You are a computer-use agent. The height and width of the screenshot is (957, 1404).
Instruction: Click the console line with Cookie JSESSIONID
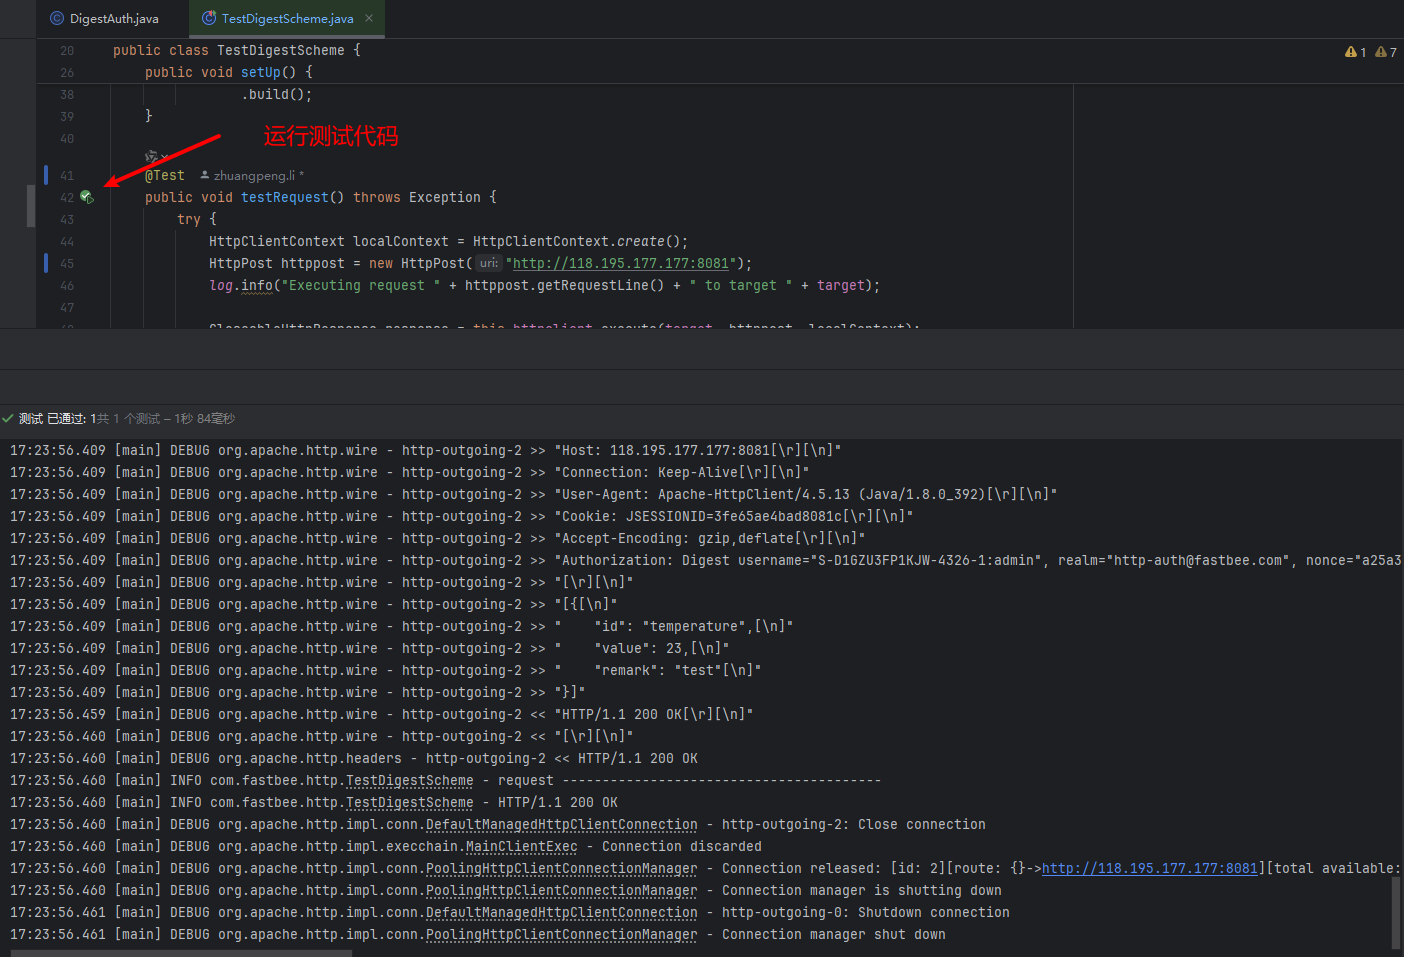point(462,516)
